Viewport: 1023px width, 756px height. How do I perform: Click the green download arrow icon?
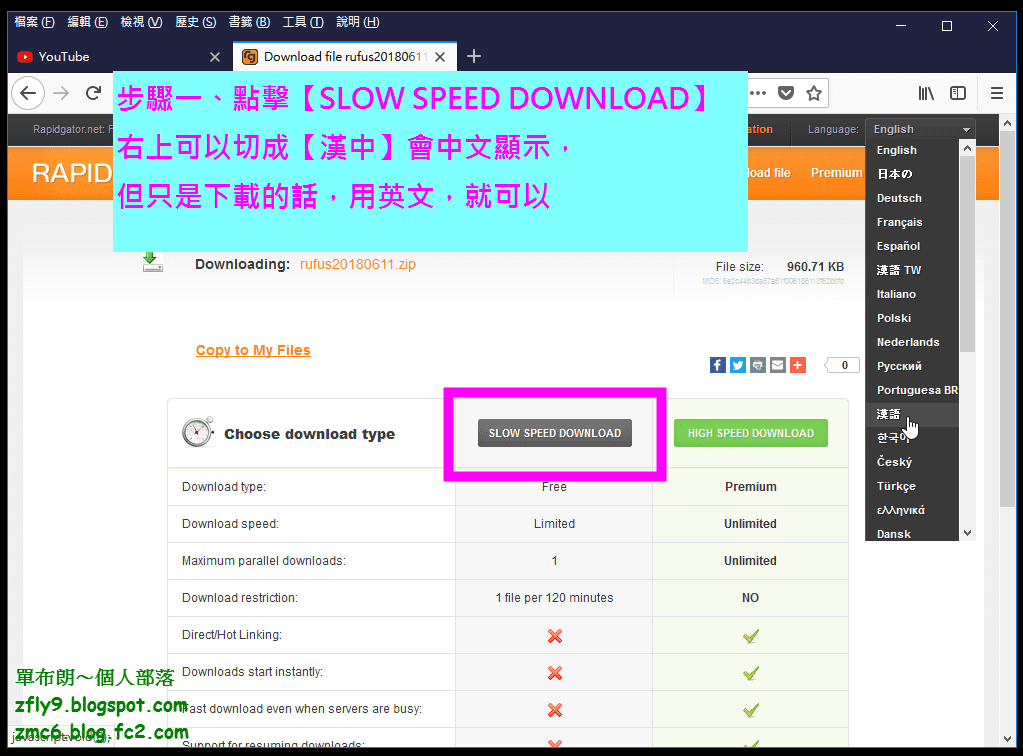tap(153, 262)
